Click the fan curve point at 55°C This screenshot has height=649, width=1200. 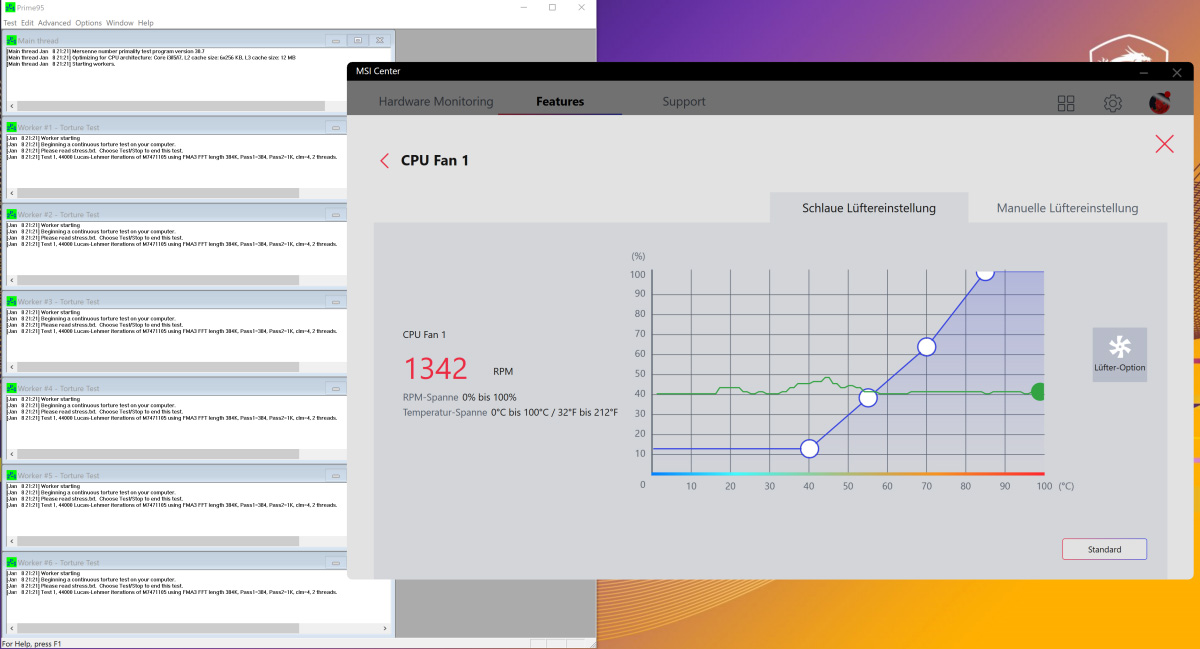click(x=868, y=398)
